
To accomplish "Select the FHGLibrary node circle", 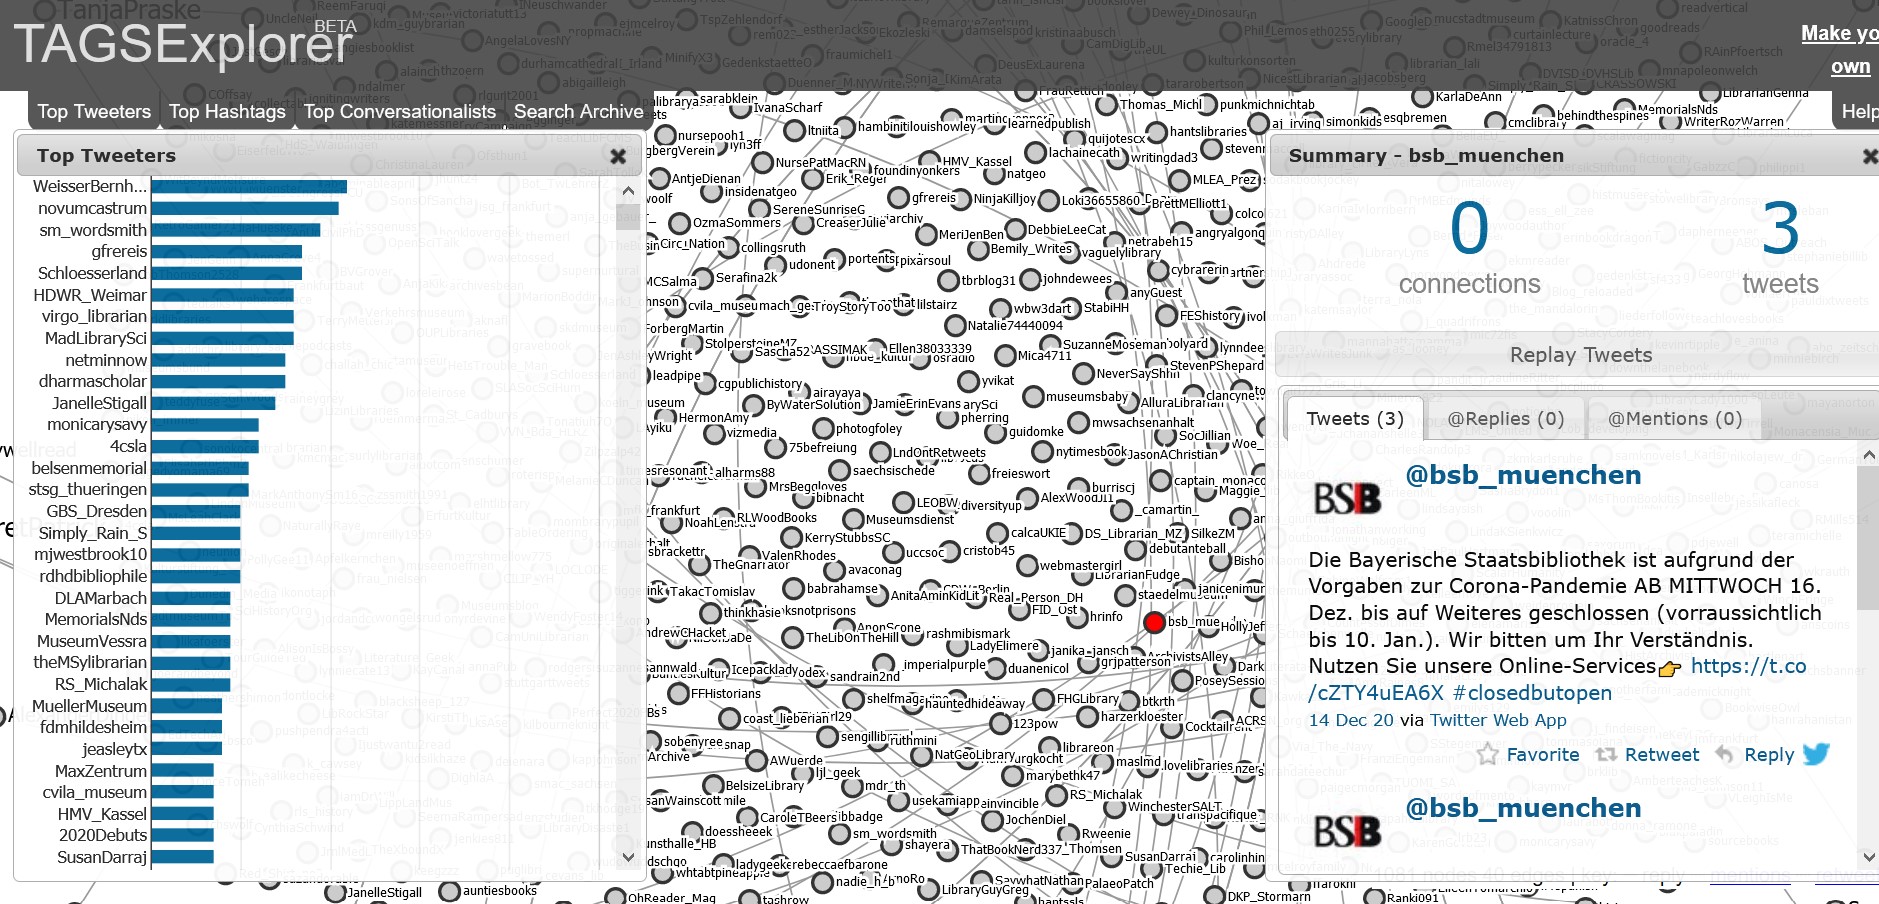I will (x=1043, y=699).
